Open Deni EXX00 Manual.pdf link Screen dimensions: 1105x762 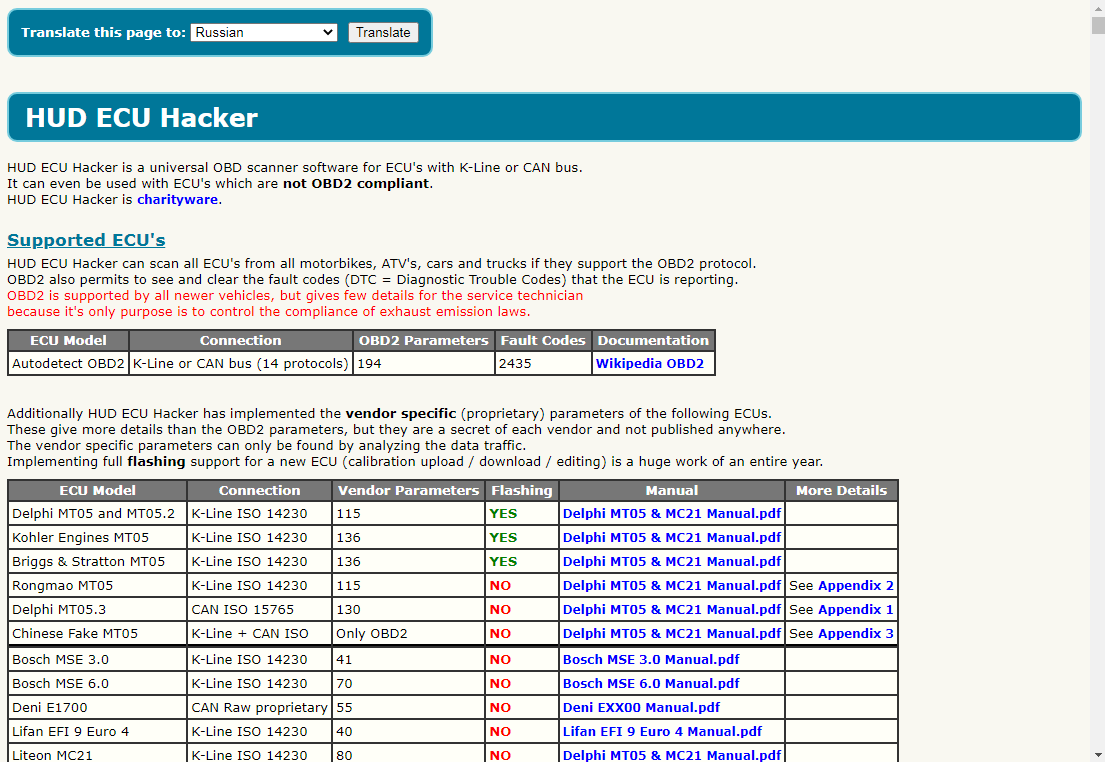(x=641, y=708)
